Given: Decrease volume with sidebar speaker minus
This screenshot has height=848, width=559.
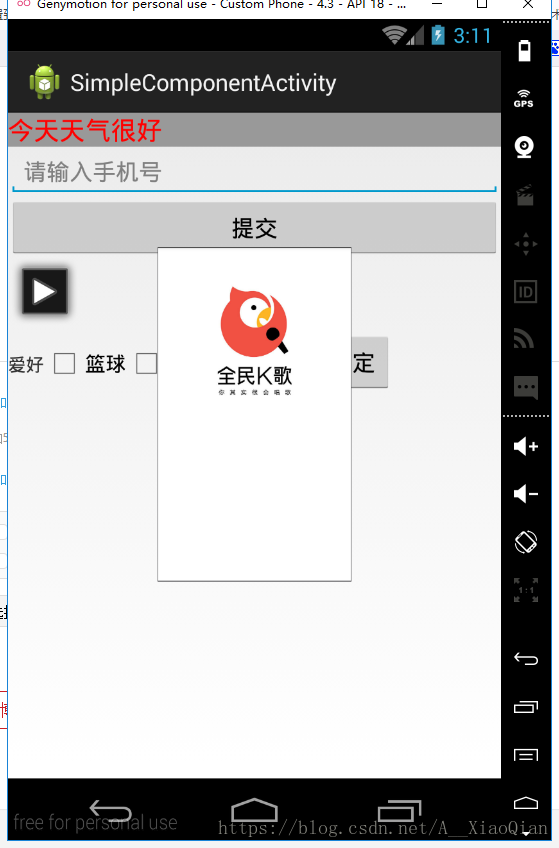Looking at the screenshot, I should pyautogui.click(x=525, y=494).
